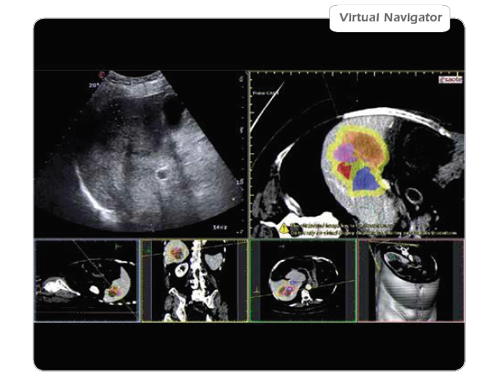Image resolution: width=500 pixels, height=375 pixels.
Task: Select the fused CT segmentation pane
Action: tap(357, 154)
